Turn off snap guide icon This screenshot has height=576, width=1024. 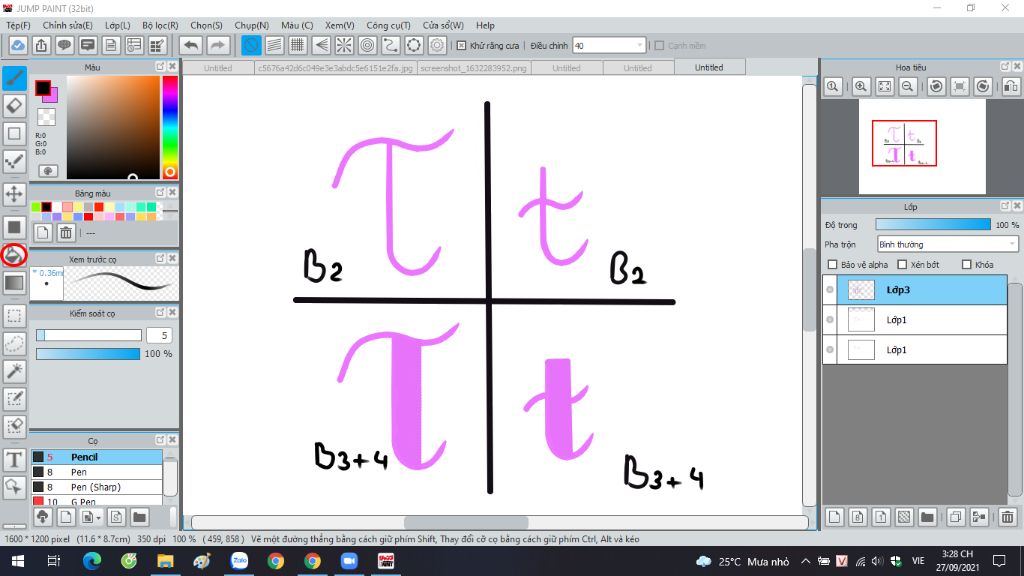(x=251, y=45)
